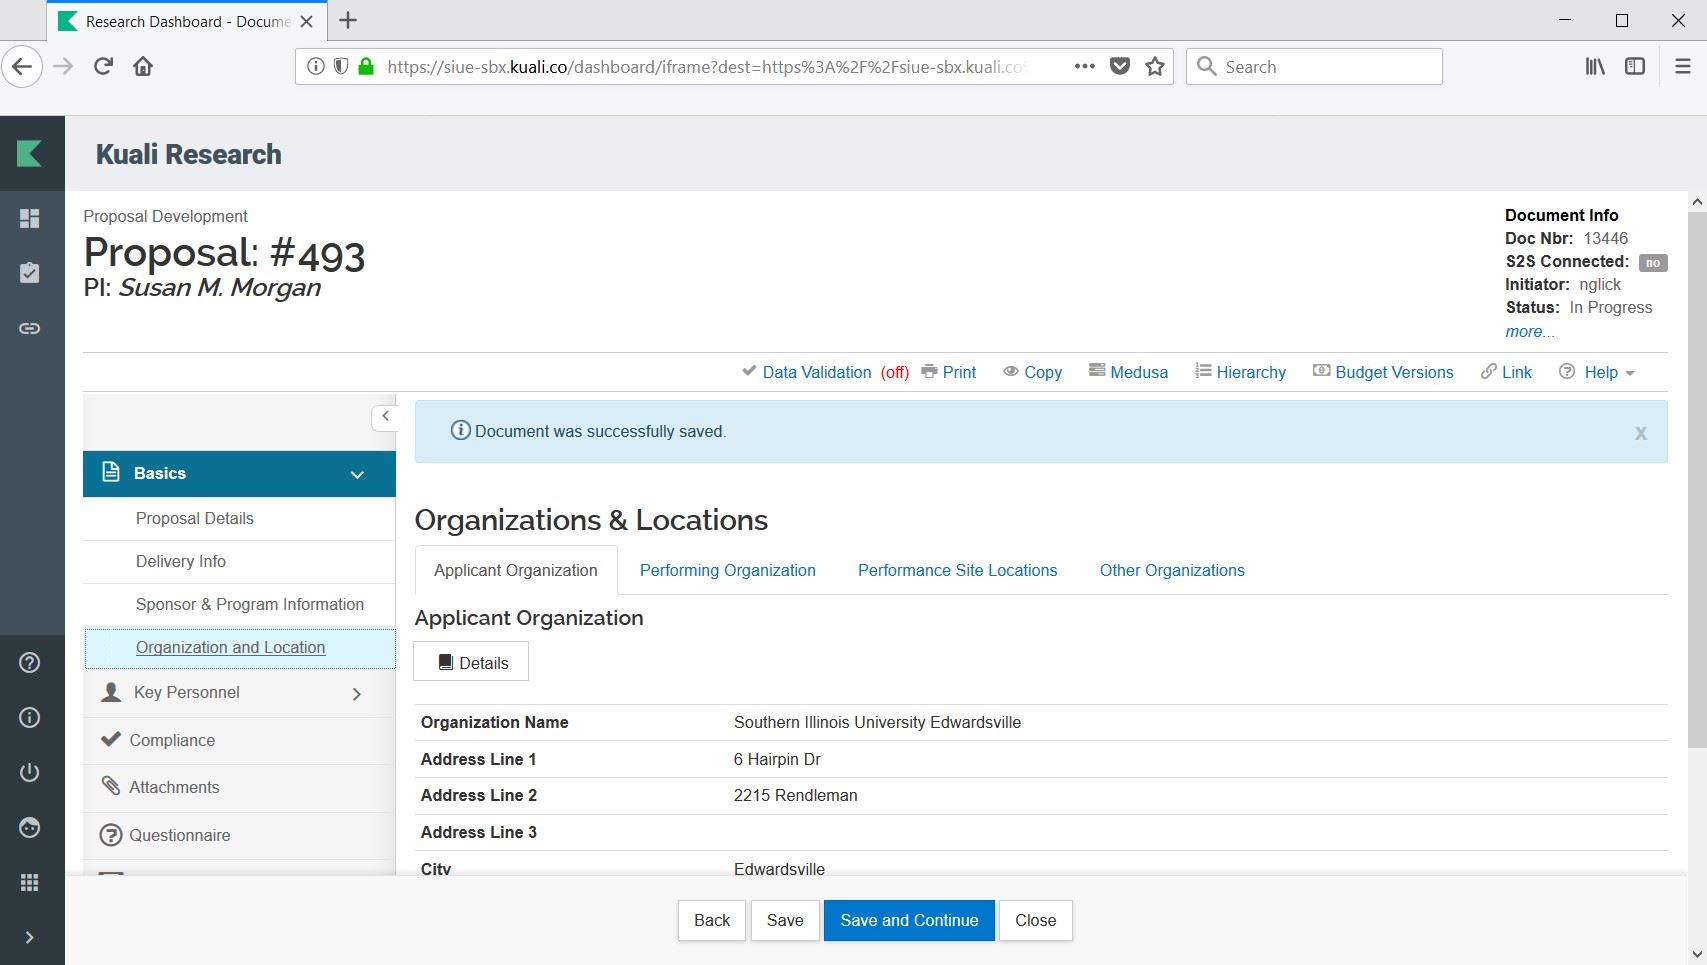Open the Help dropdown menu
This screenshot has height=965, width=1707.
click(x=1598, y=372)
